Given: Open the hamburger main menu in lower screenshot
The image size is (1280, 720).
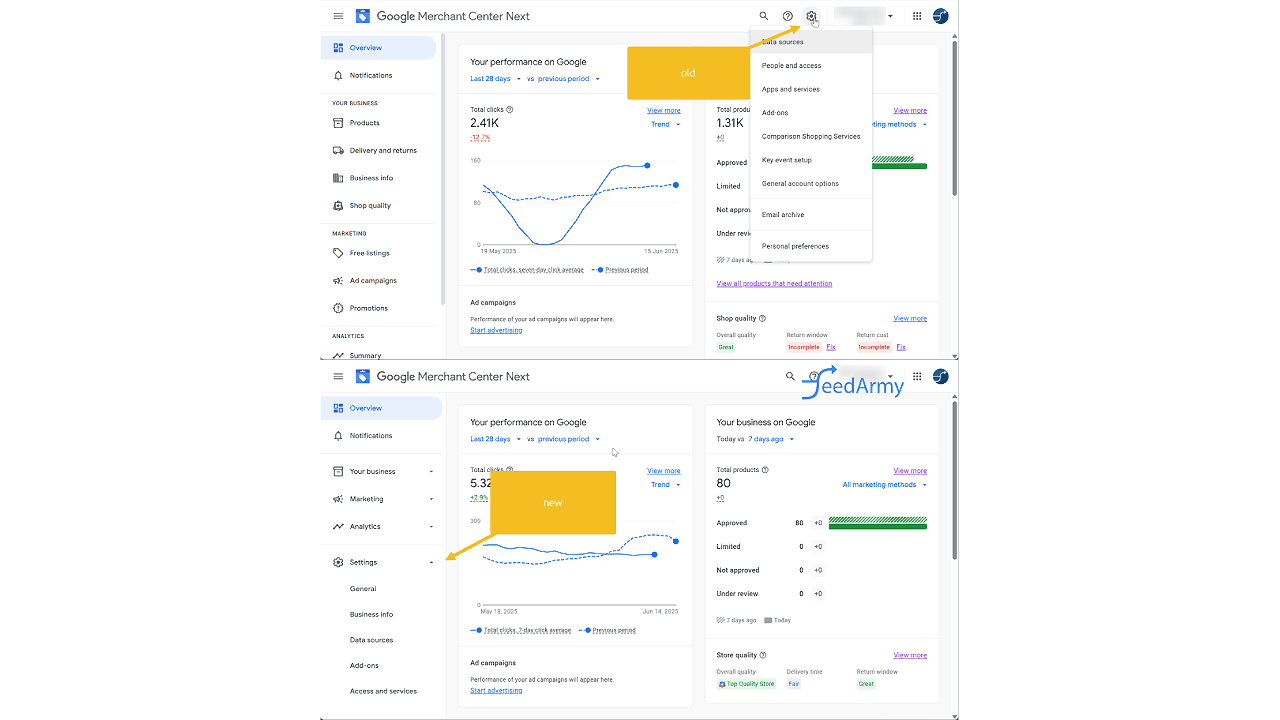Looking at the screenshot, I should (x=338, y=376).
